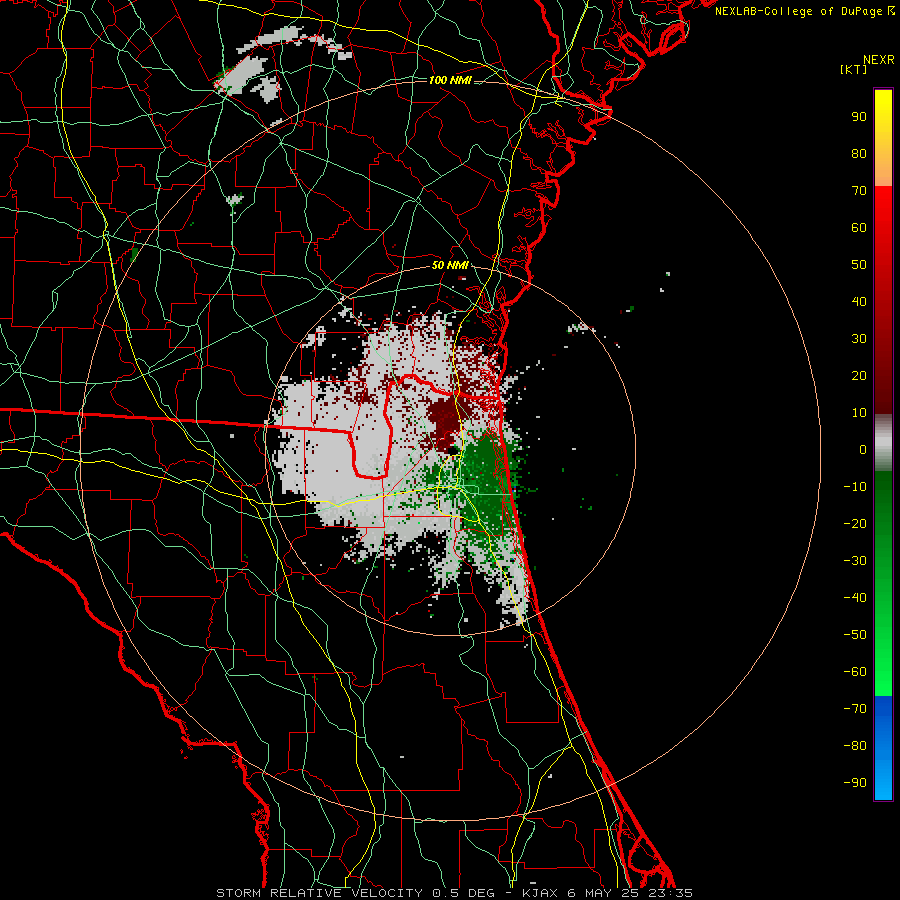This screenshot has width=900, height=900.
Task: Select the -80 knot scale value
Action: (855, 746)
